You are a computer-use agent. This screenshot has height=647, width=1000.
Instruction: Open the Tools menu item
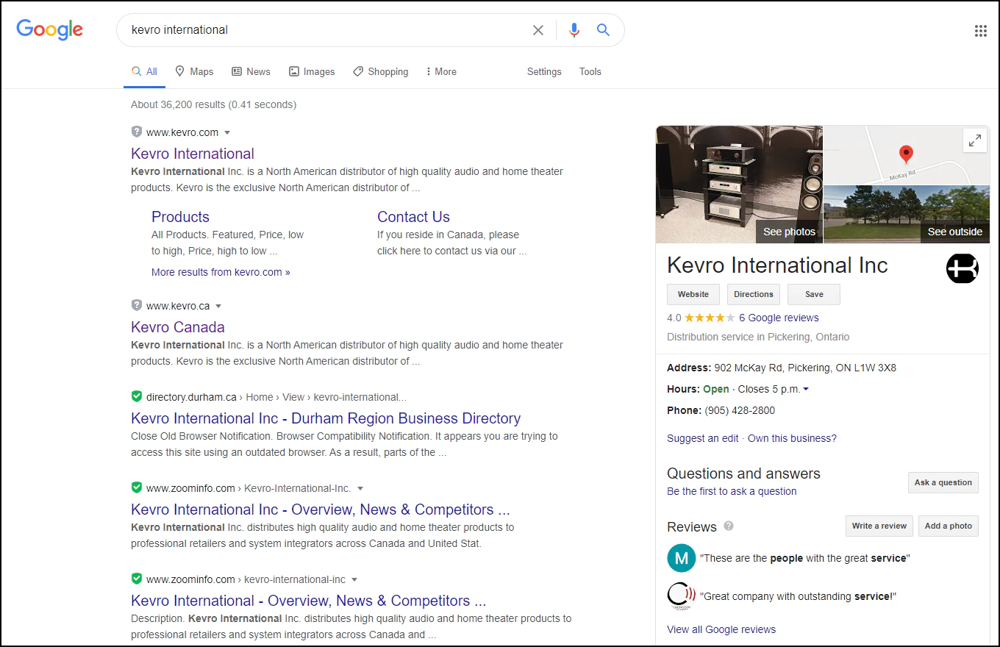click(590, 72)
